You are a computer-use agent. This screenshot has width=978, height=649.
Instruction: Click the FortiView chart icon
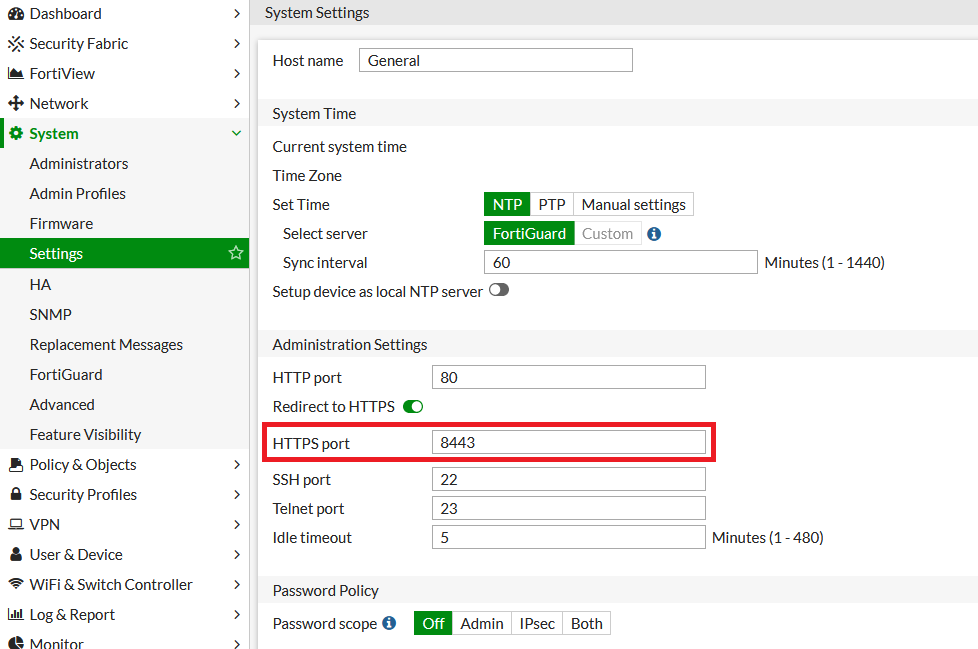coord(16,74)
